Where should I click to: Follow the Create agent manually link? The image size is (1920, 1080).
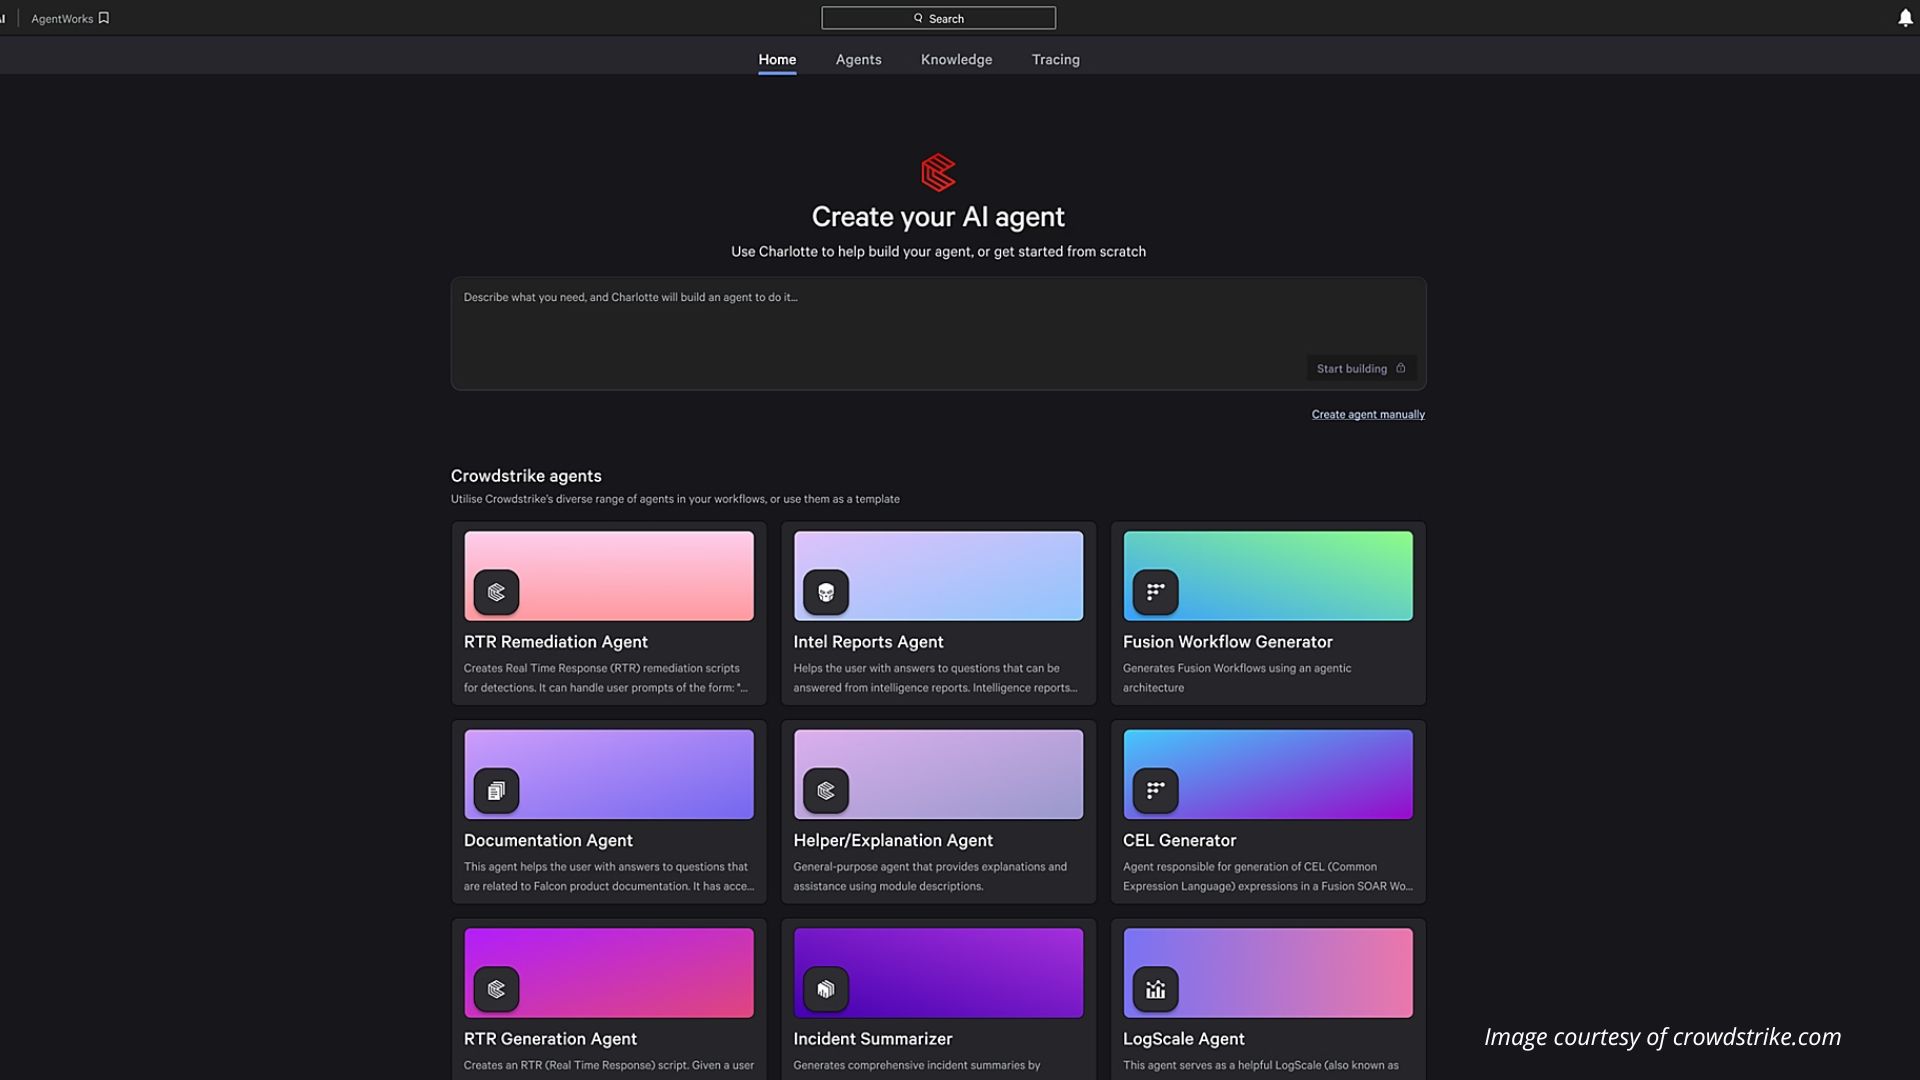pos(1367,414)
